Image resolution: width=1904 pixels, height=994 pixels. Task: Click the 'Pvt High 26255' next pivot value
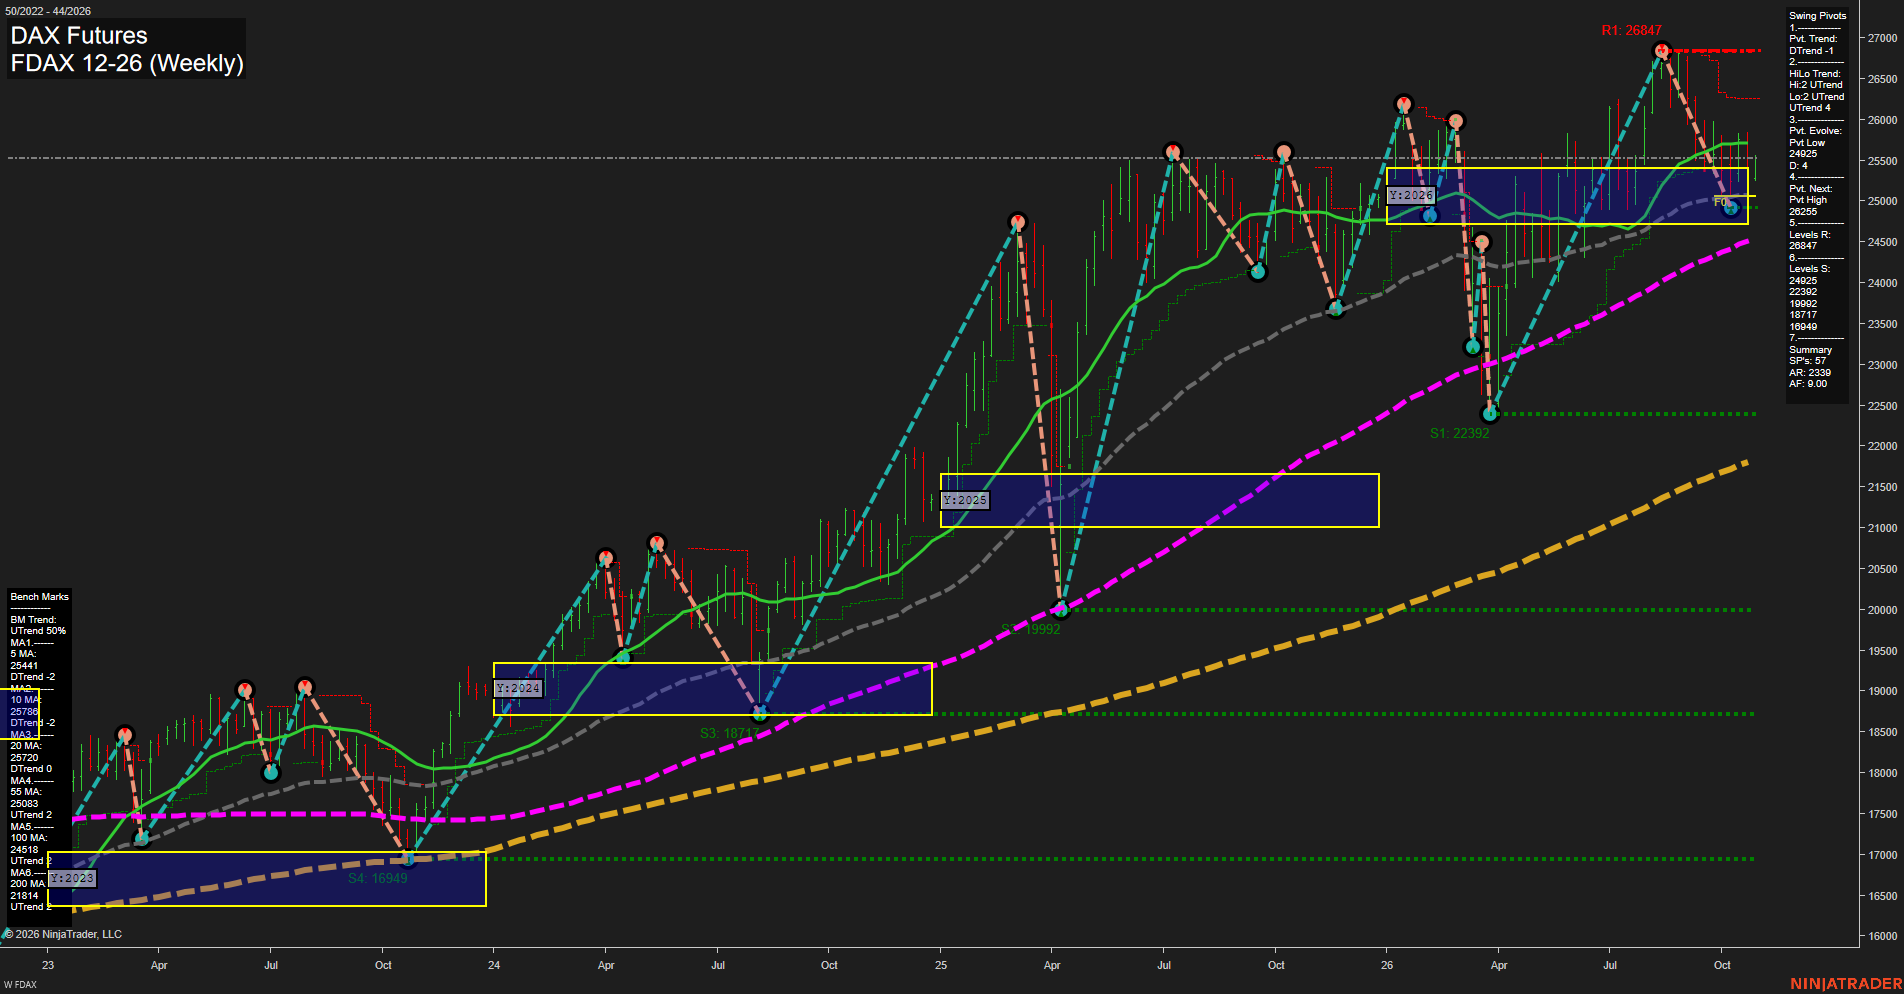1808,206
